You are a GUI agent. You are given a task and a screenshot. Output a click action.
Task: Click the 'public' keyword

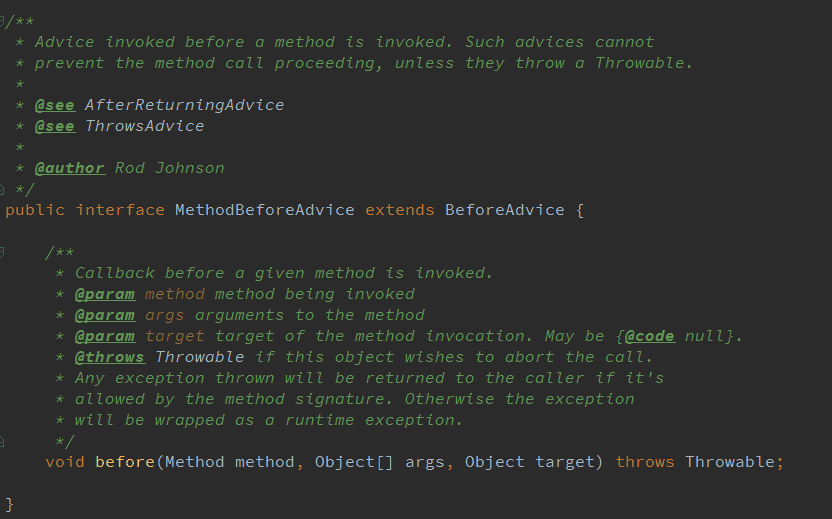[x=35, y=210]
